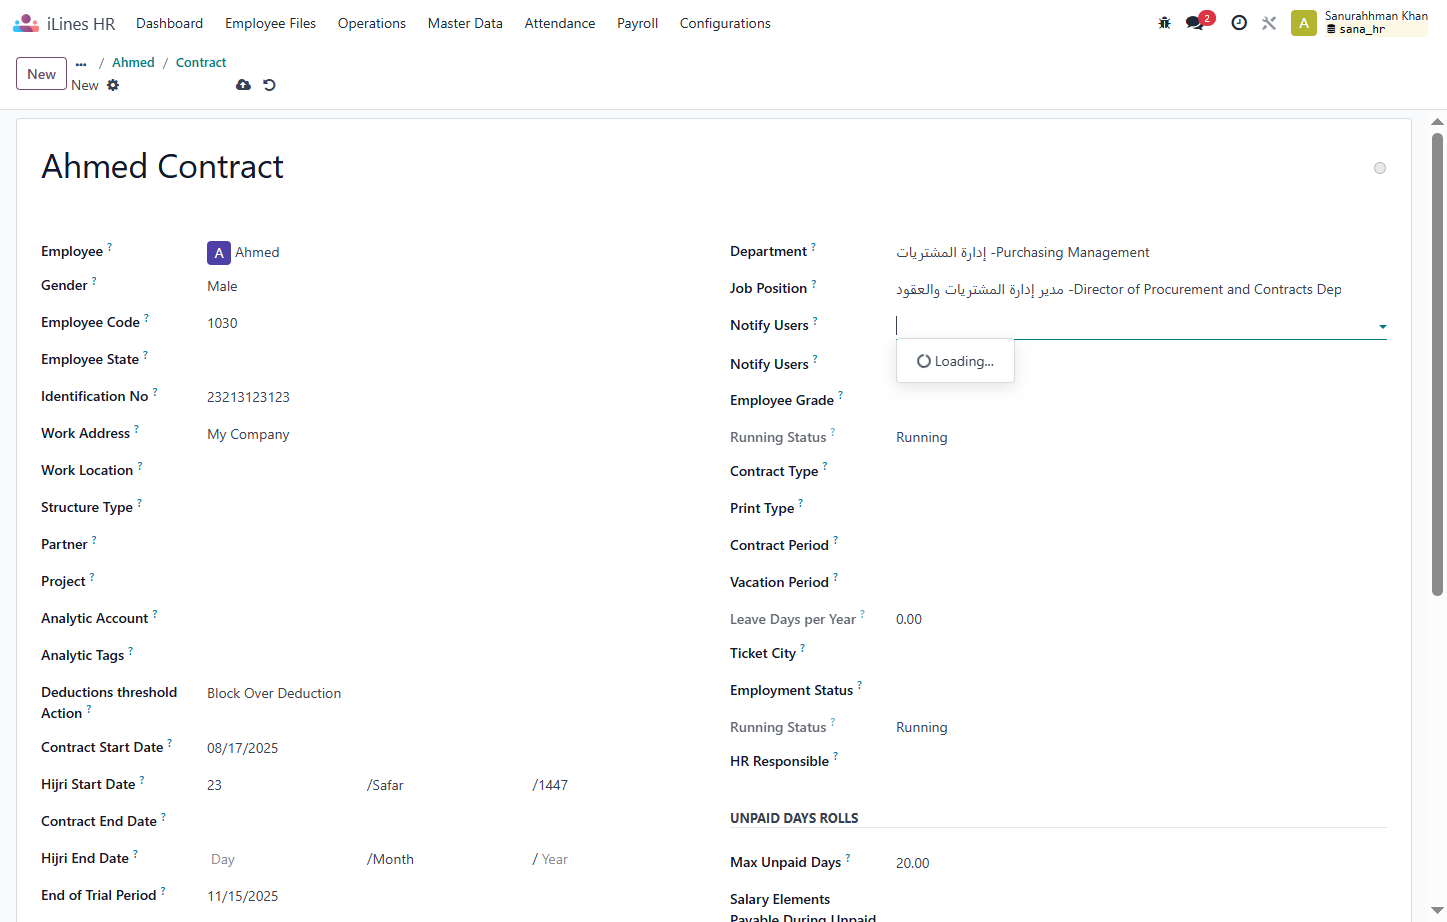Show help tooltip for Max Unpaid Days
Viewport: 1447px width, 922px height.
[848, 857]
